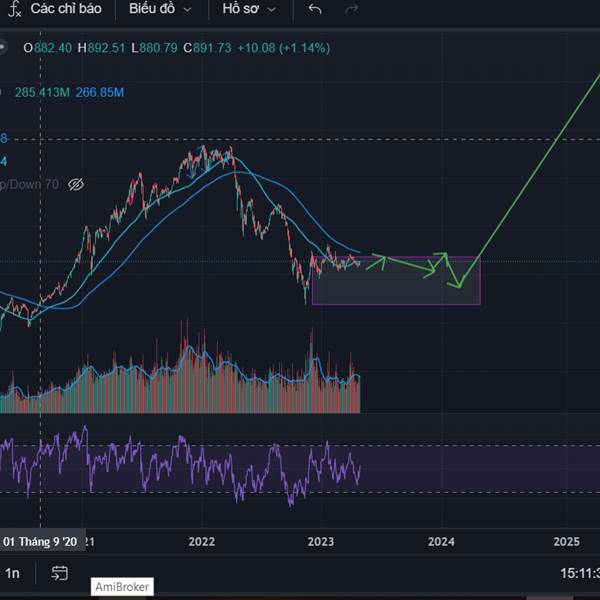Click the 2025 label on the time axis
600x600 pixels.
click(x=567, y=542)
